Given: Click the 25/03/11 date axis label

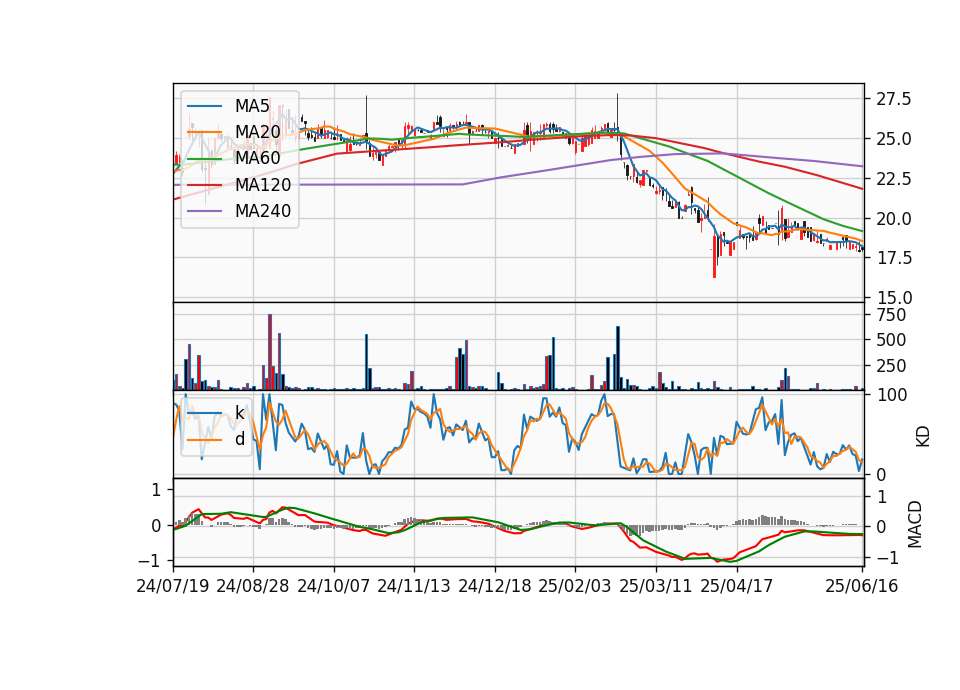Looking at the screenshot, I should click(x=656, y=586).
